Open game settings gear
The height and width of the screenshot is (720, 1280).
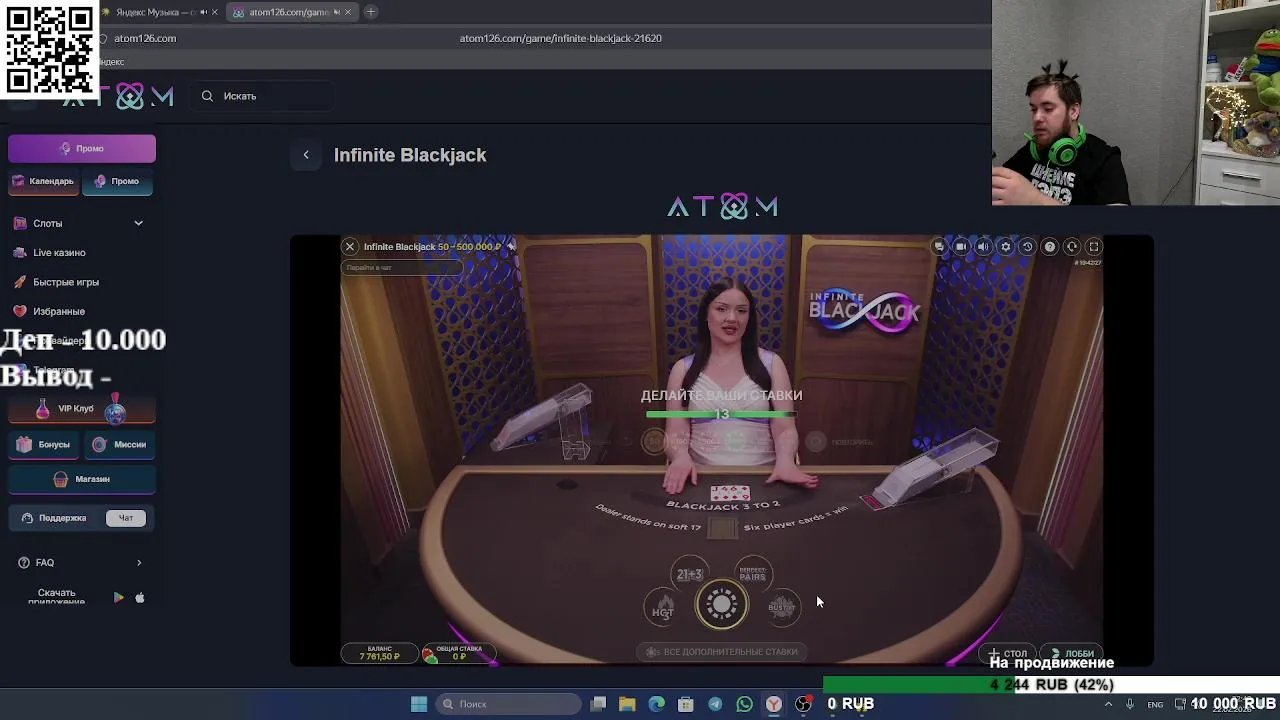point(1006,246)
